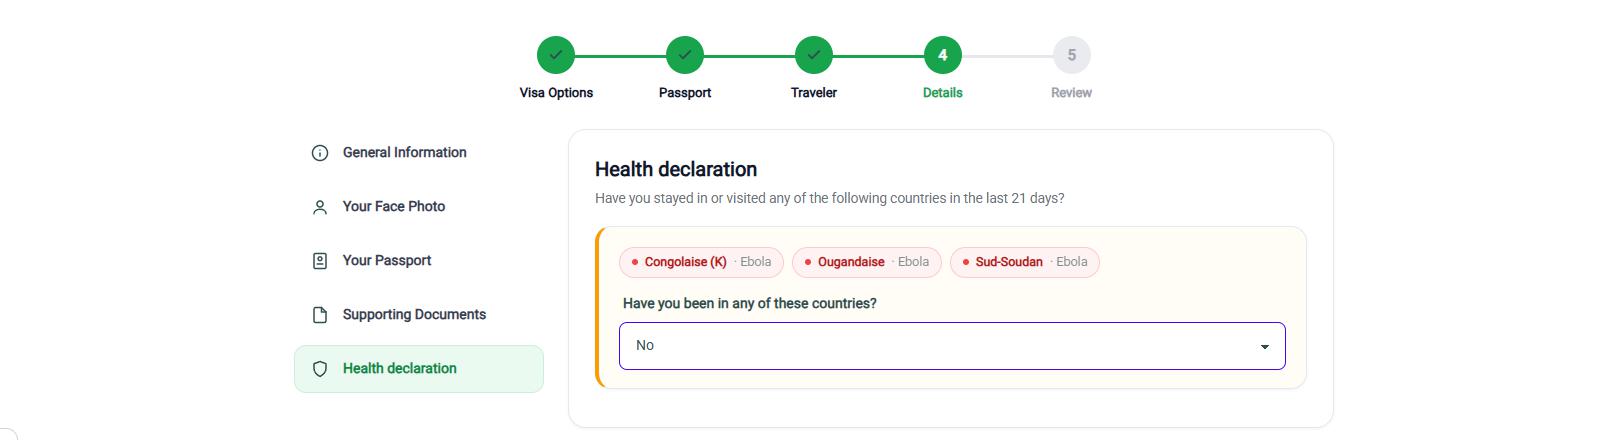Click the Your Passport sidebar label
This screenshot has width=1609, height=440.
[387, 261]
